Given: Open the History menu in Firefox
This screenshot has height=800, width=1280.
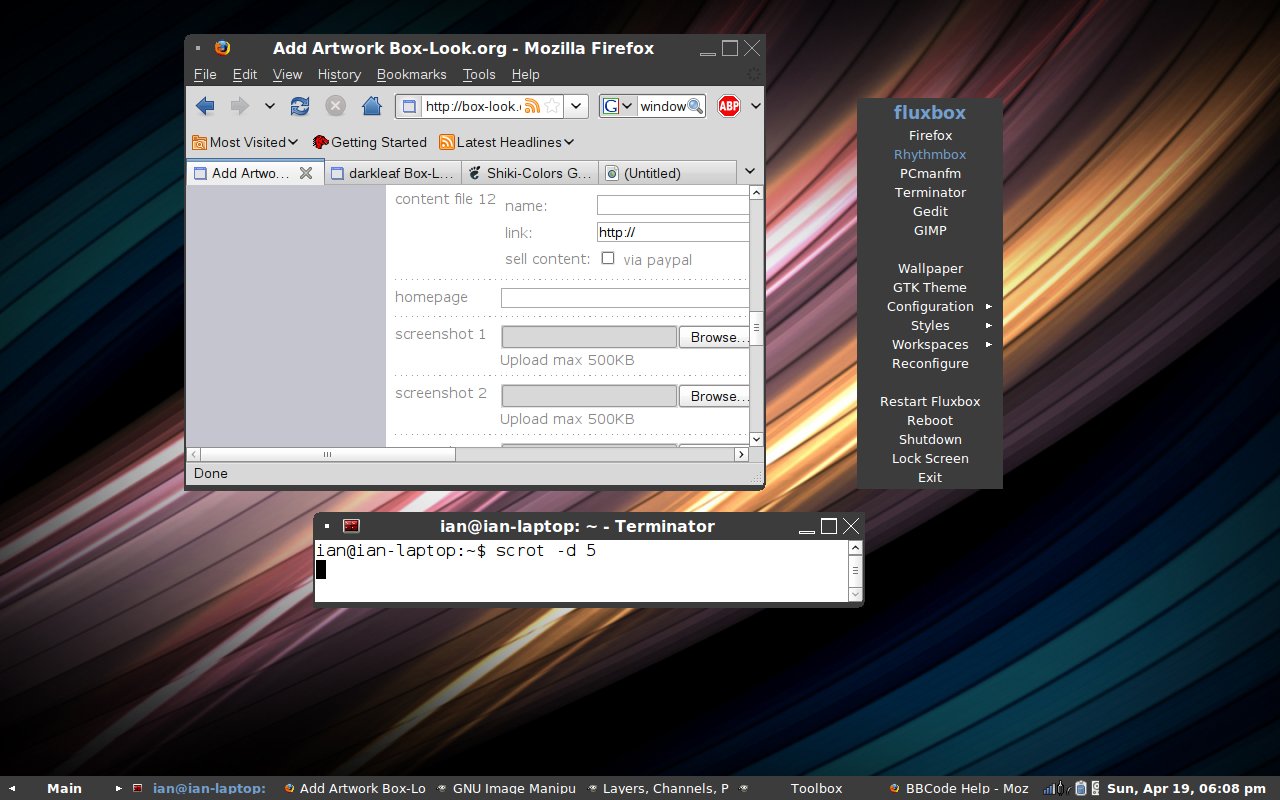Looking at the screenshot, I should coord(339,74).
